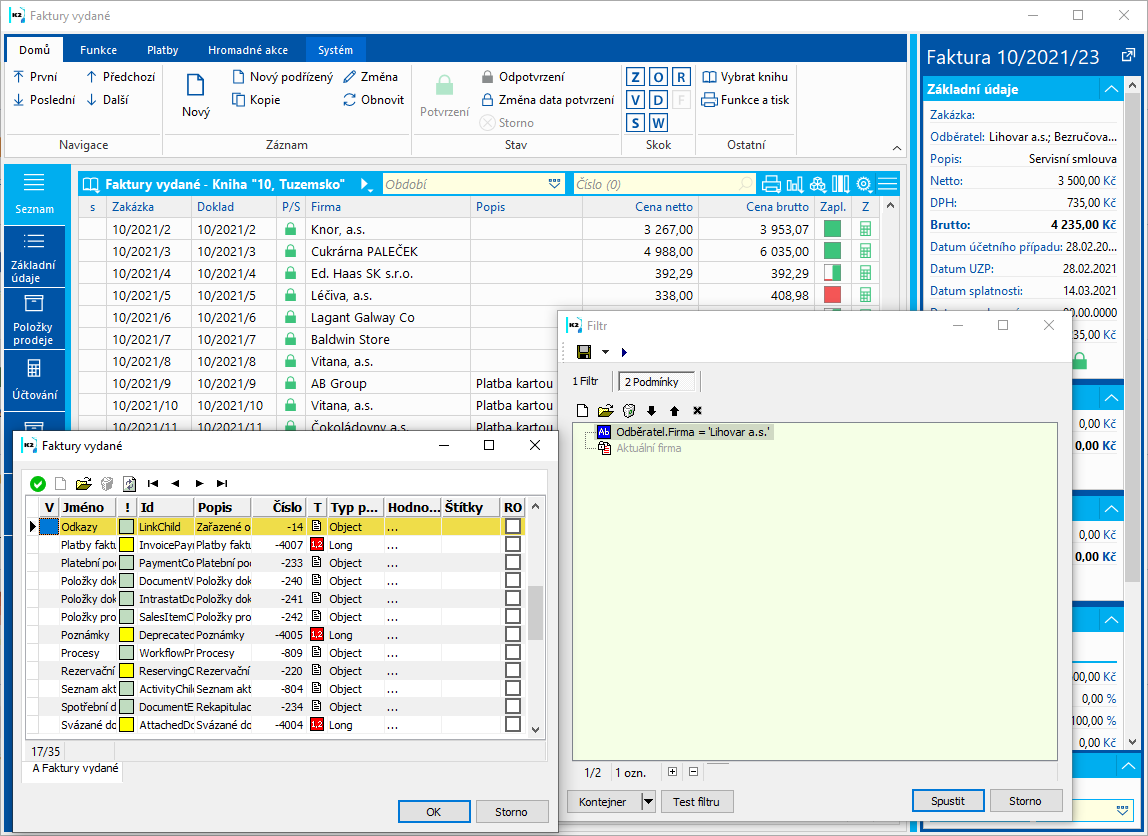This screenshot has height=836, width=1148.
Task: Click the new condition page icon in the Filtr window
Action: pyautogui.click(x=582, y=411)
